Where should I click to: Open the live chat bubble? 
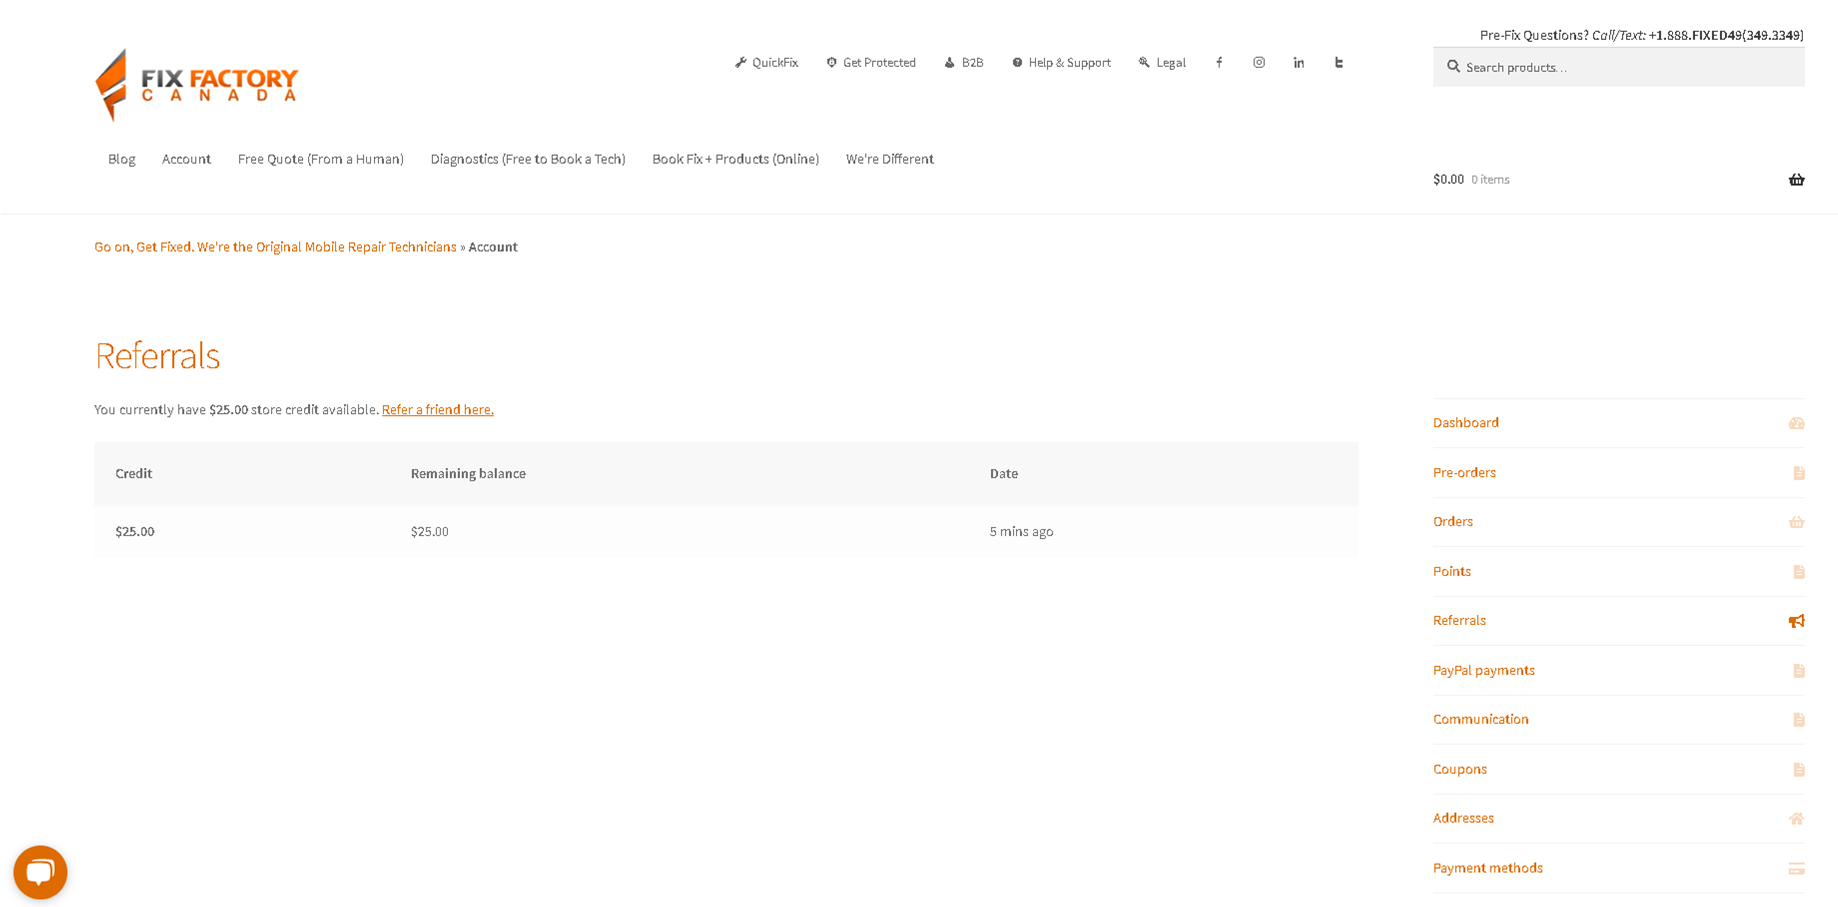point(40,872)
